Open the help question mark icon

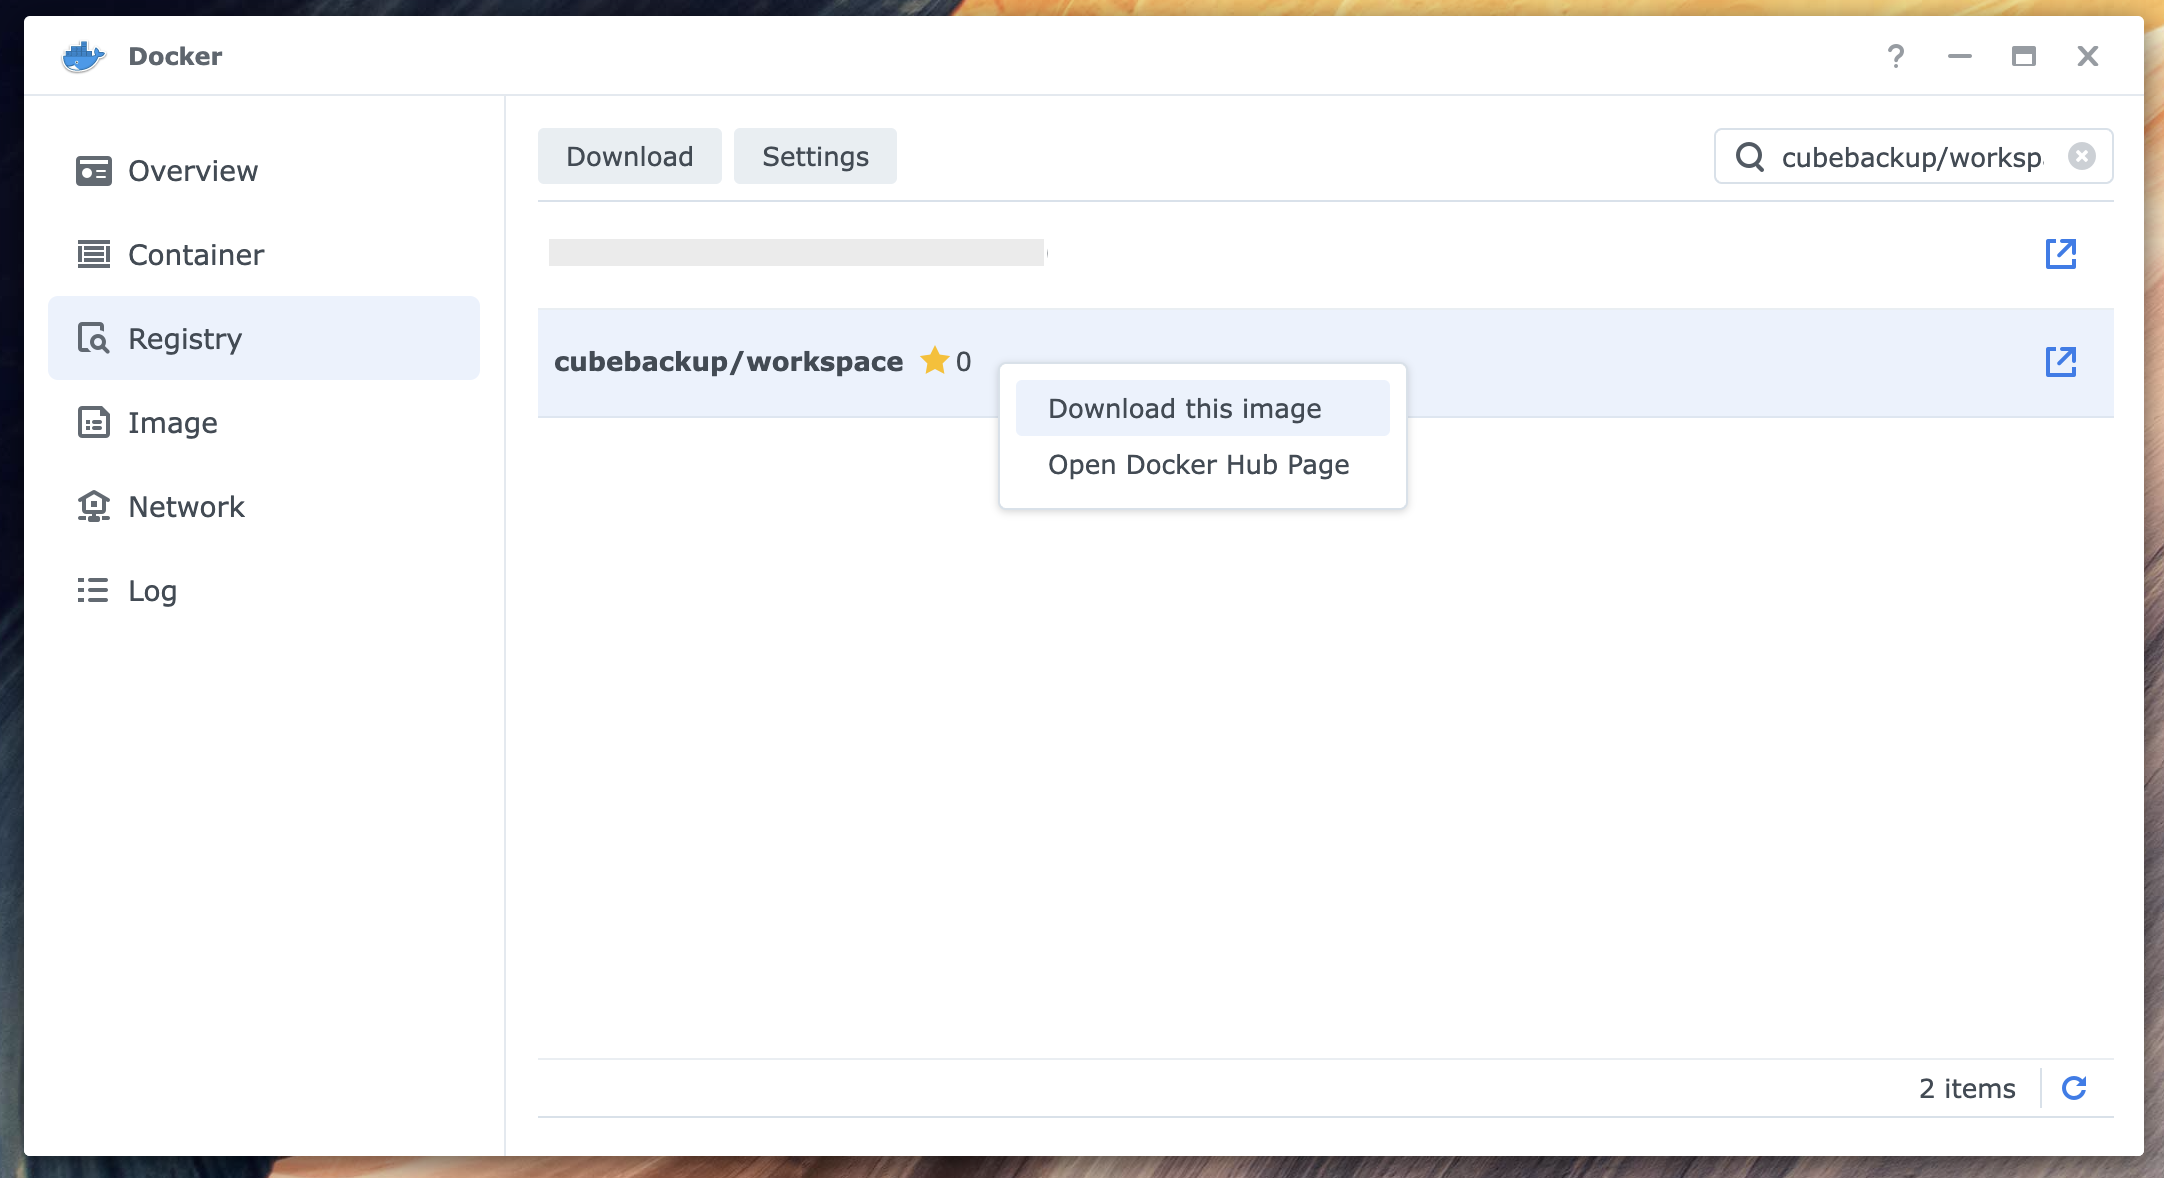(1896, 56)
